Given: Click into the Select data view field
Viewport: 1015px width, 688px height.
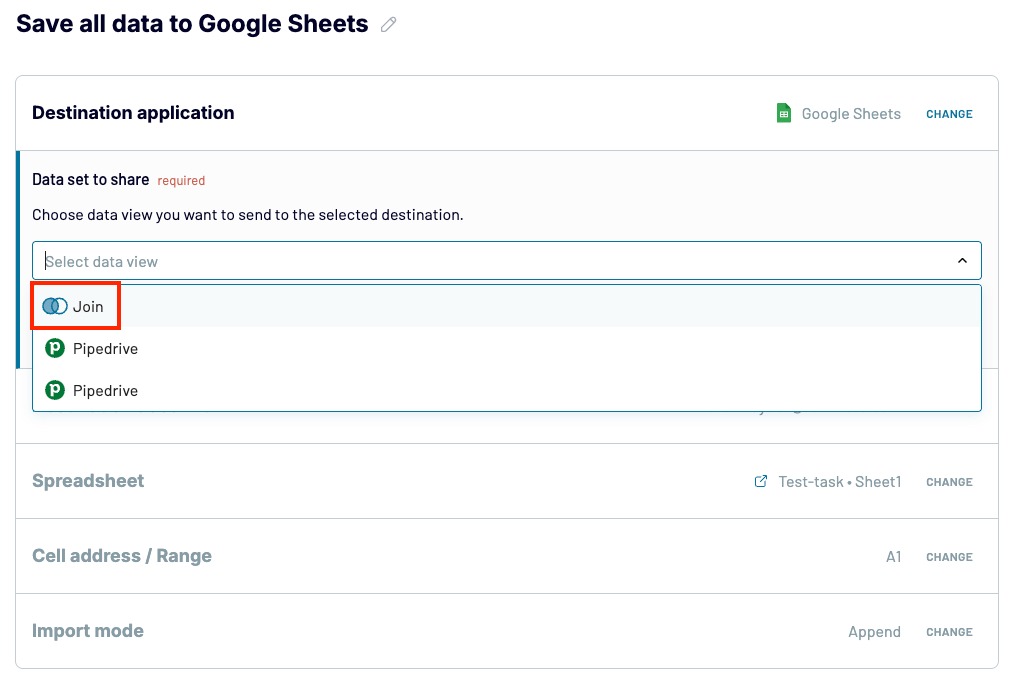Looking at the screenshot, I should [x=507, y=261].
